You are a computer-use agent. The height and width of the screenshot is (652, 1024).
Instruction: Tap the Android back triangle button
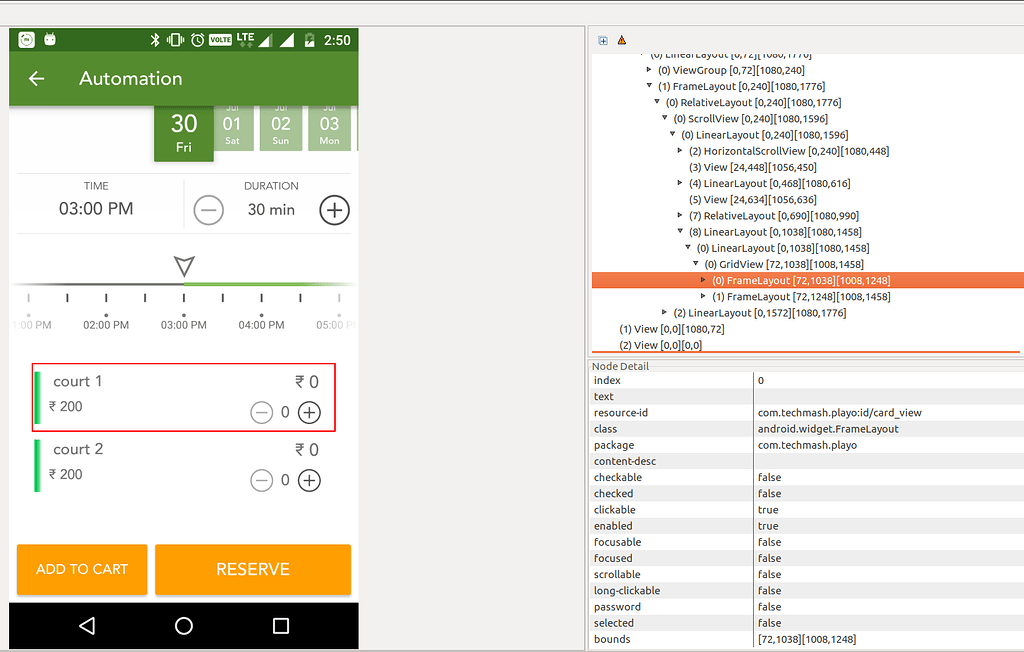[86, 625]
